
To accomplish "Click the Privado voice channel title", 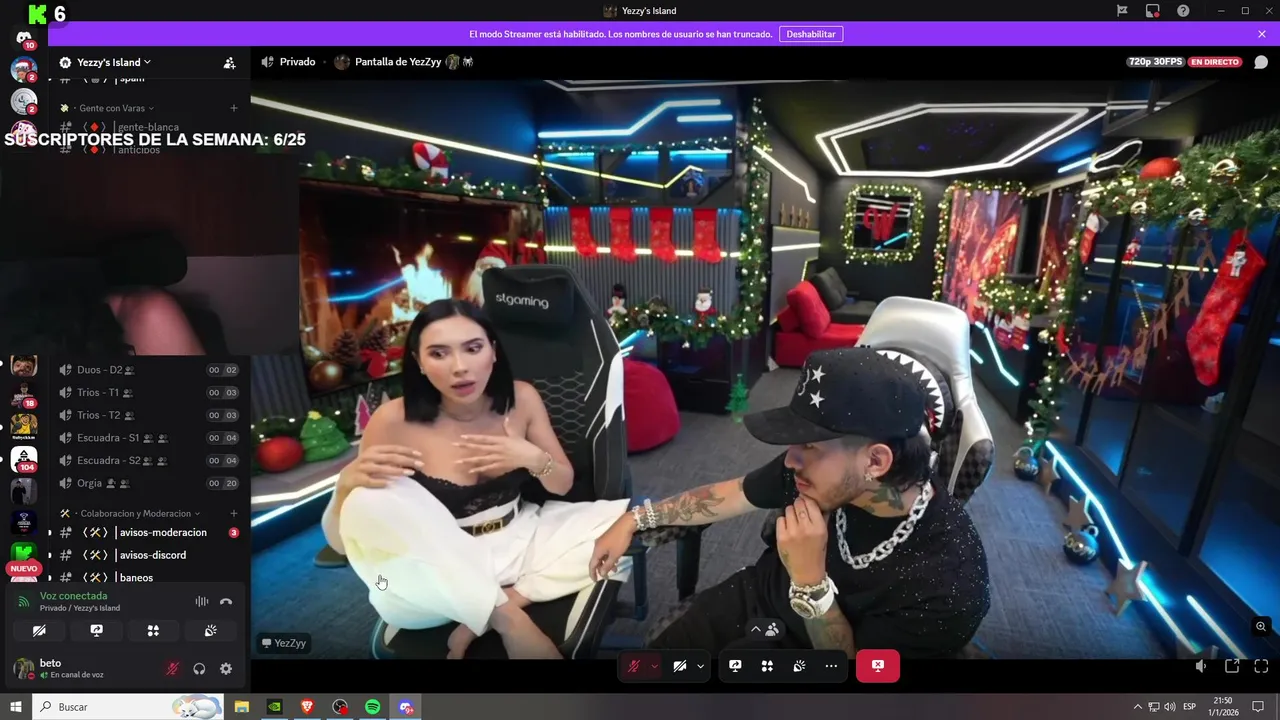I will tap(297, 62).
